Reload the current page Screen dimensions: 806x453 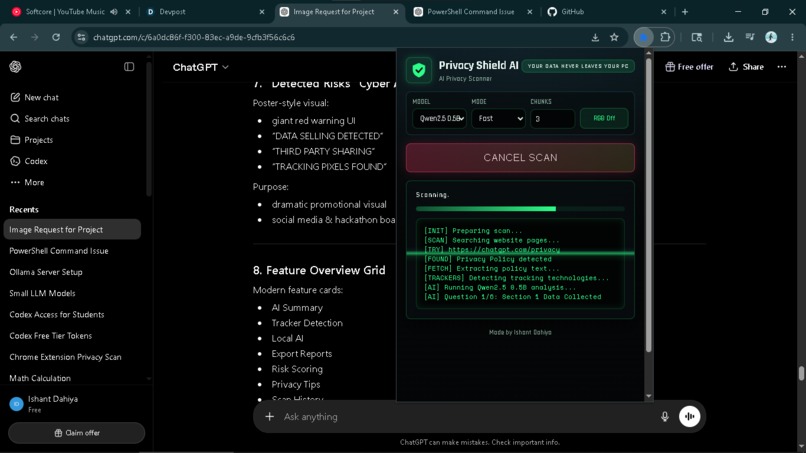[56, 37]
